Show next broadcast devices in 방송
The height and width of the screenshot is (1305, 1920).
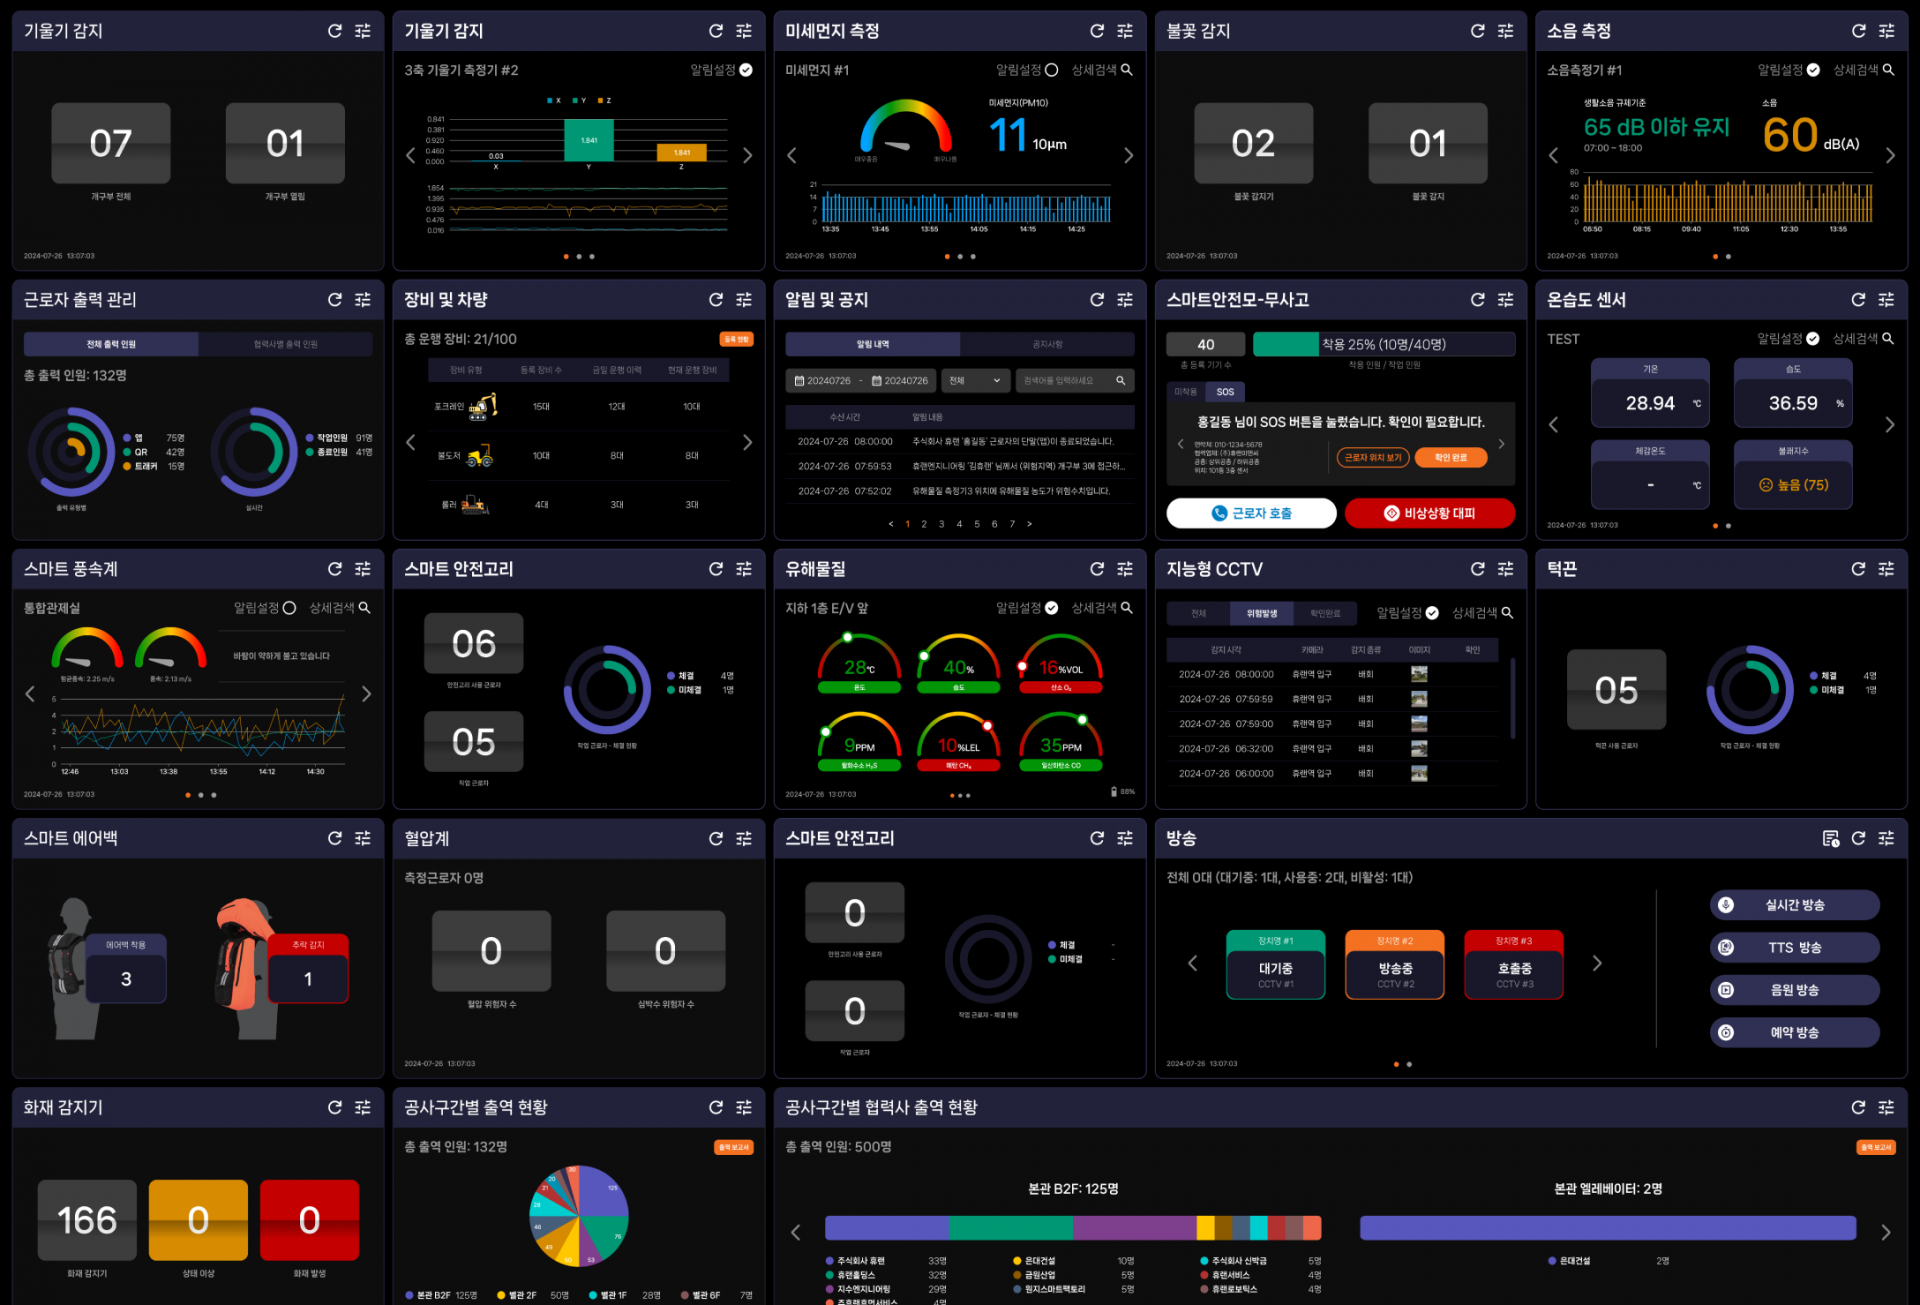(x=1597, y=963)
